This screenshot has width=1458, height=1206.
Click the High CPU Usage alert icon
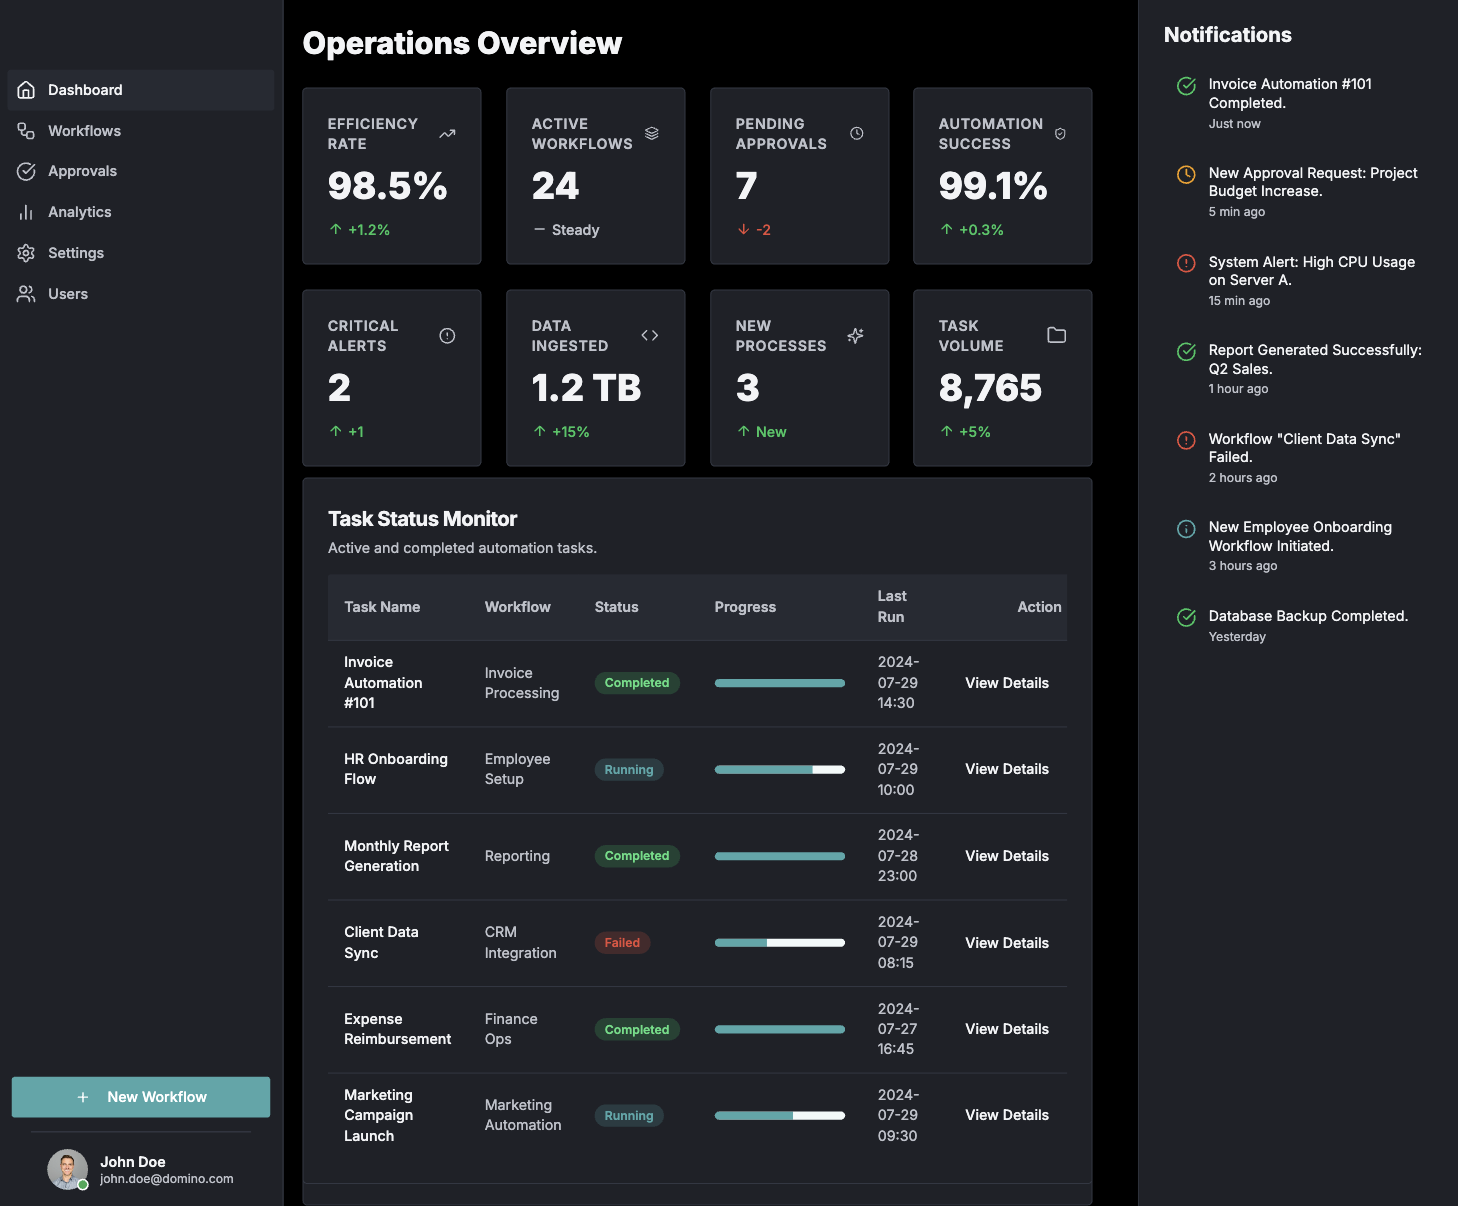tap(1186, 263)
